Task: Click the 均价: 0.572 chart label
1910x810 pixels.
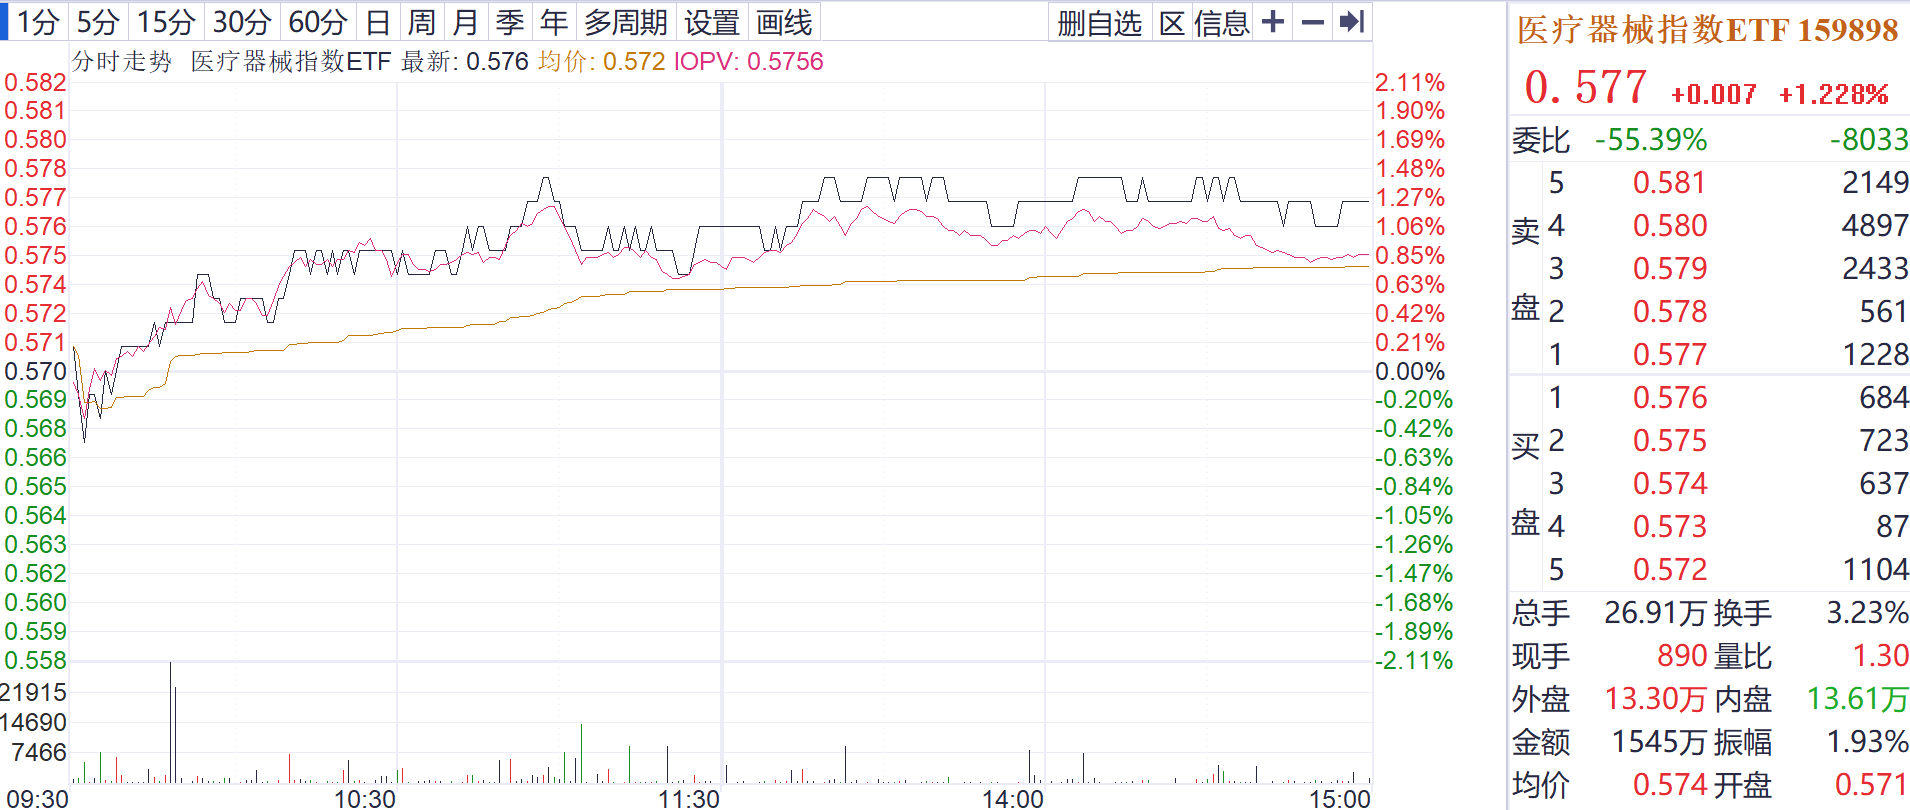Action: [x=601, y=61]
